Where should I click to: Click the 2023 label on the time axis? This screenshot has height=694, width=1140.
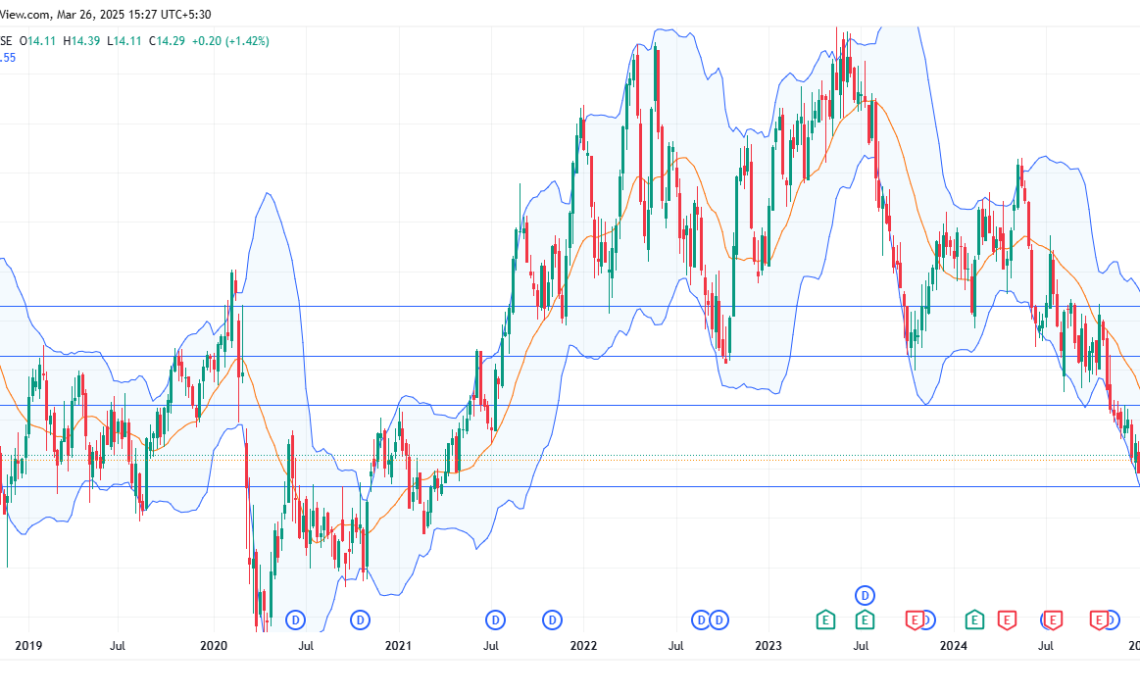coord(768,647)
